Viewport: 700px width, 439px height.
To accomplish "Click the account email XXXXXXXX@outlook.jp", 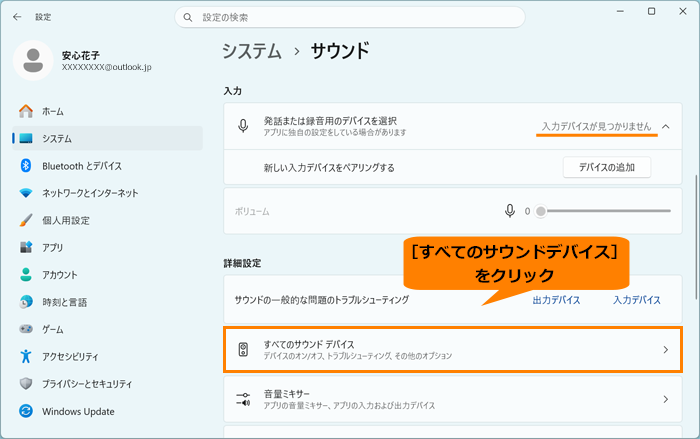I will (x=107, y=67).
